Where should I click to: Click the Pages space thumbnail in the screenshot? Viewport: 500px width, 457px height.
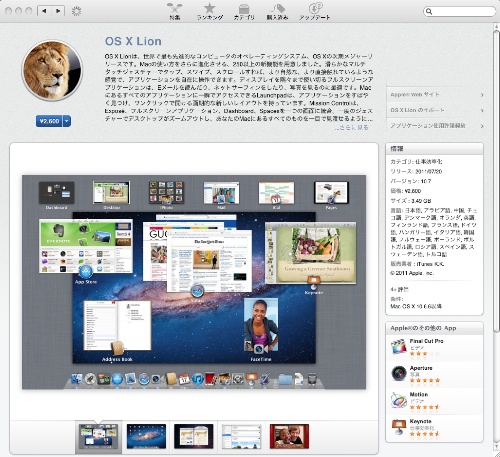[x=331, y=193]
